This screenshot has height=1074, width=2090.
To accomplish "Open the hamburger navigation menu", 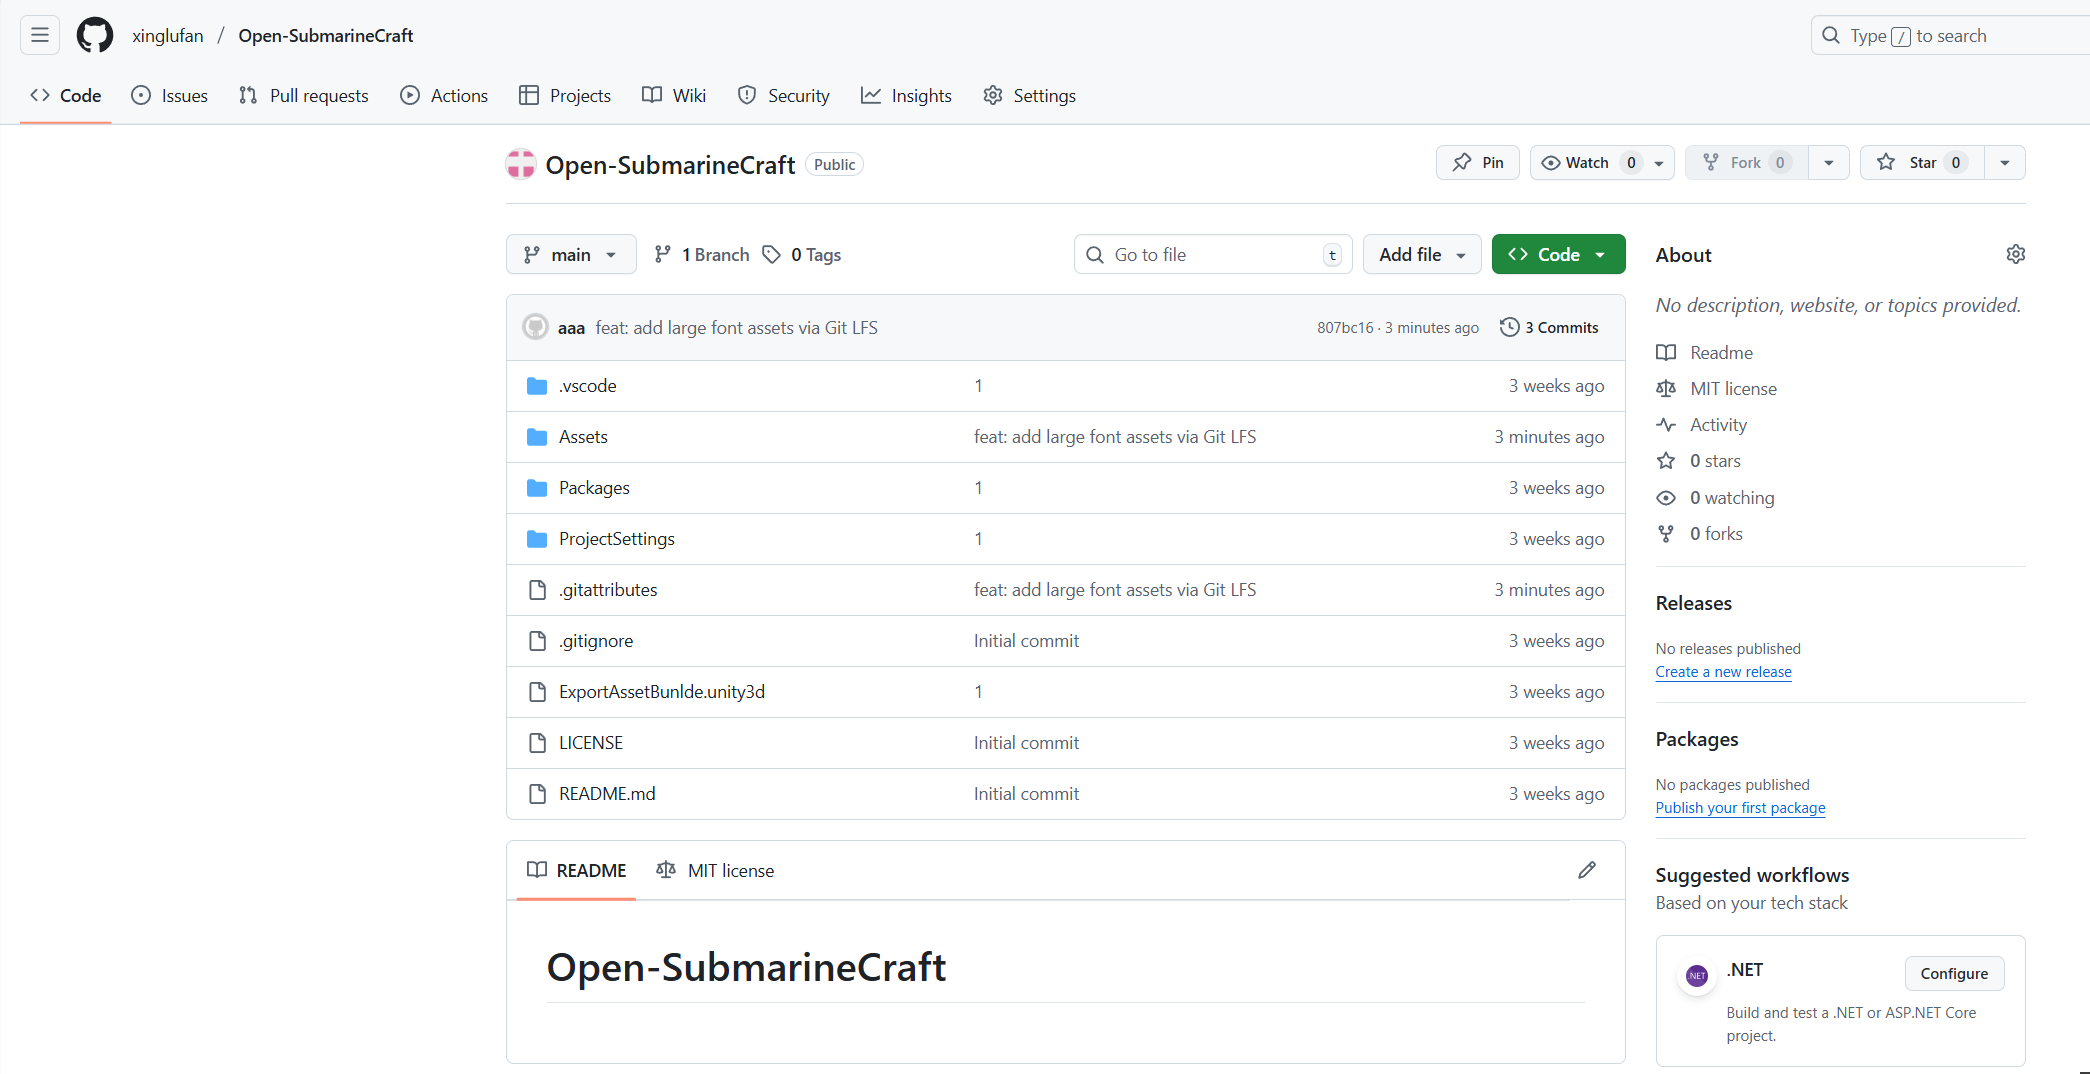I will tap(40, 36).
